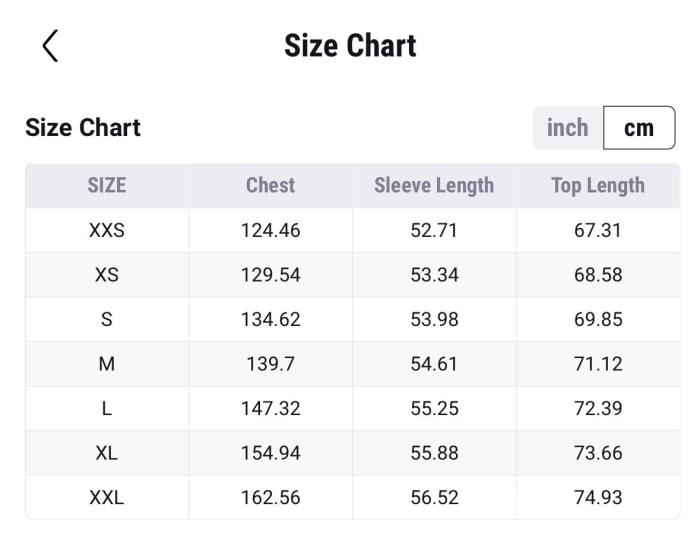Select the M size row
Image resolution: width=700 pixels, height=554 pixels.
107,364
